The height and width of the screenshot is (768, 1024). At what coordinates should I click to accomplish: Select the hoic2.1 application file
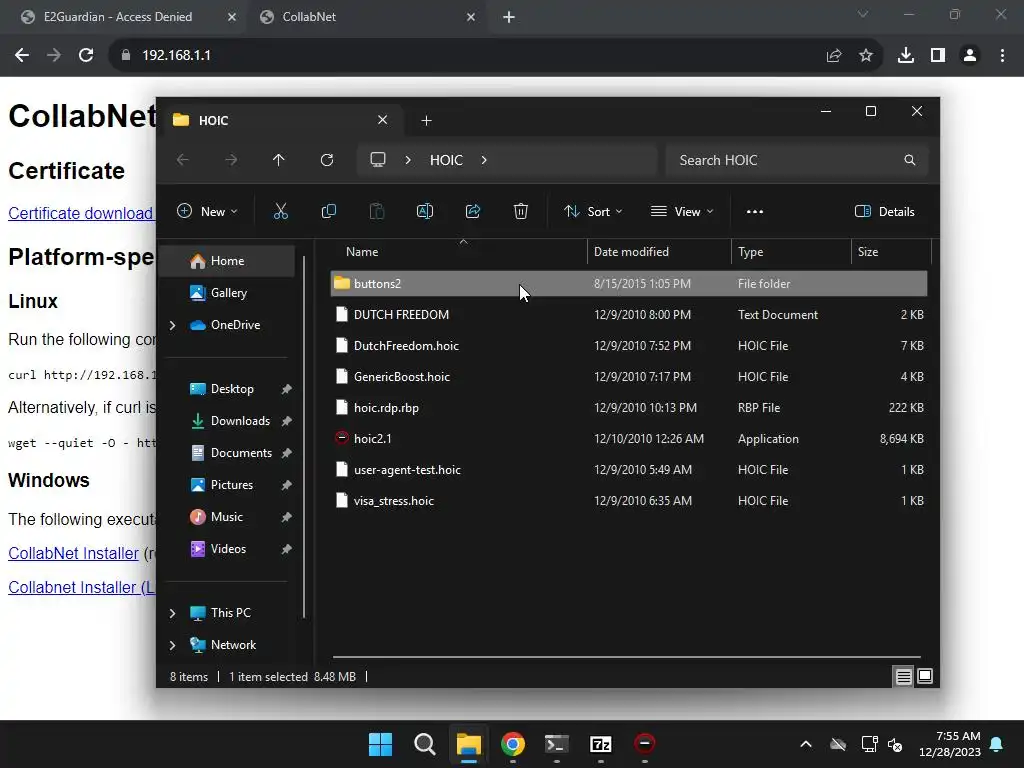629,439
